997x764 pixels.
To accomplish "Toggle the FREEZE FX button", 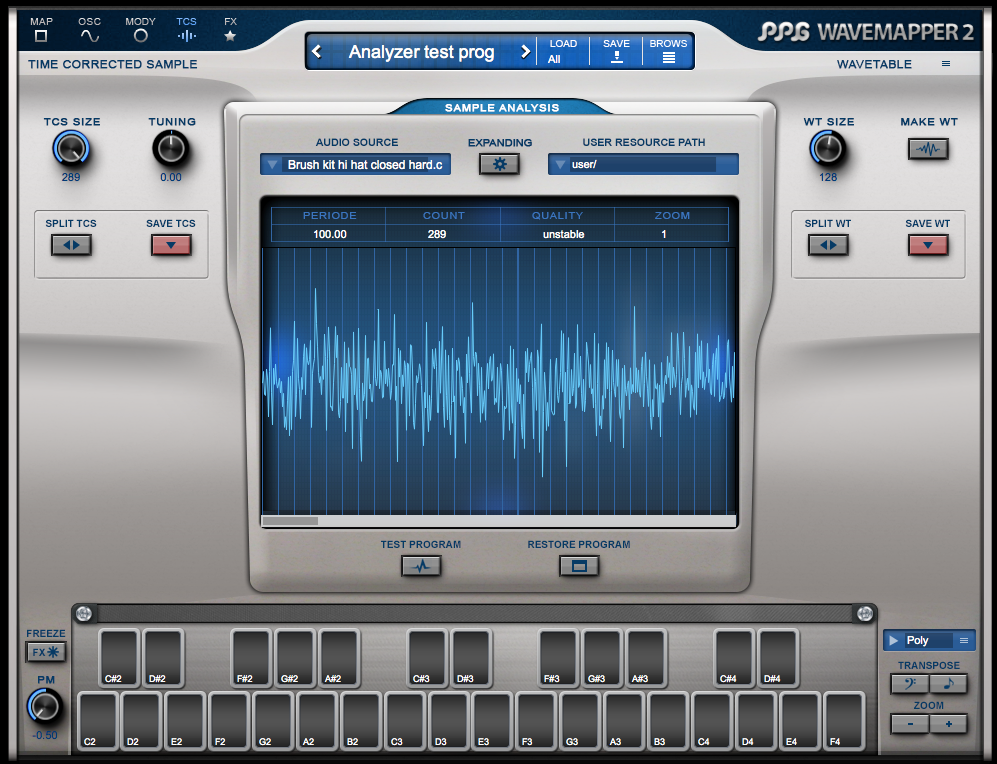I will tap(46, 652).
